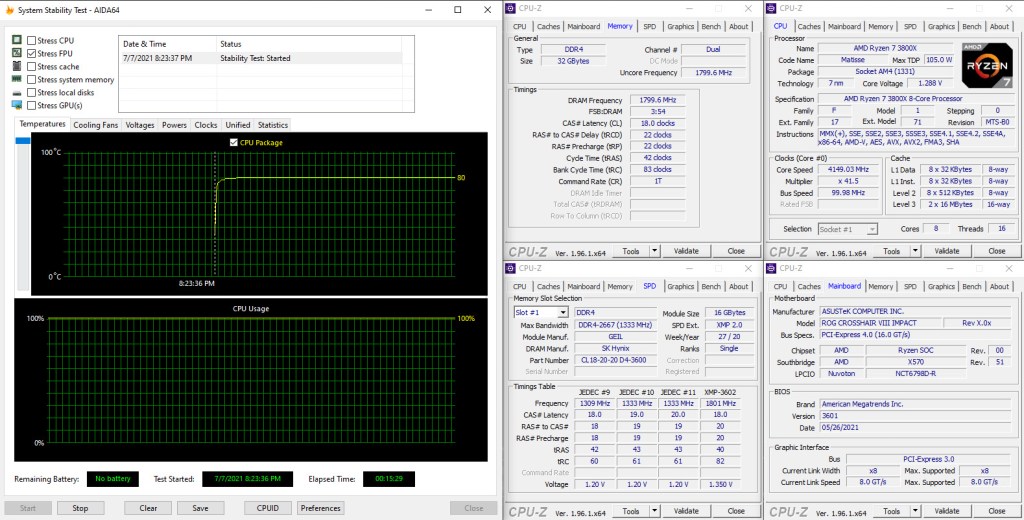Uncheck the Stress FPU option

pyautogui.click(x=32, y=53)
